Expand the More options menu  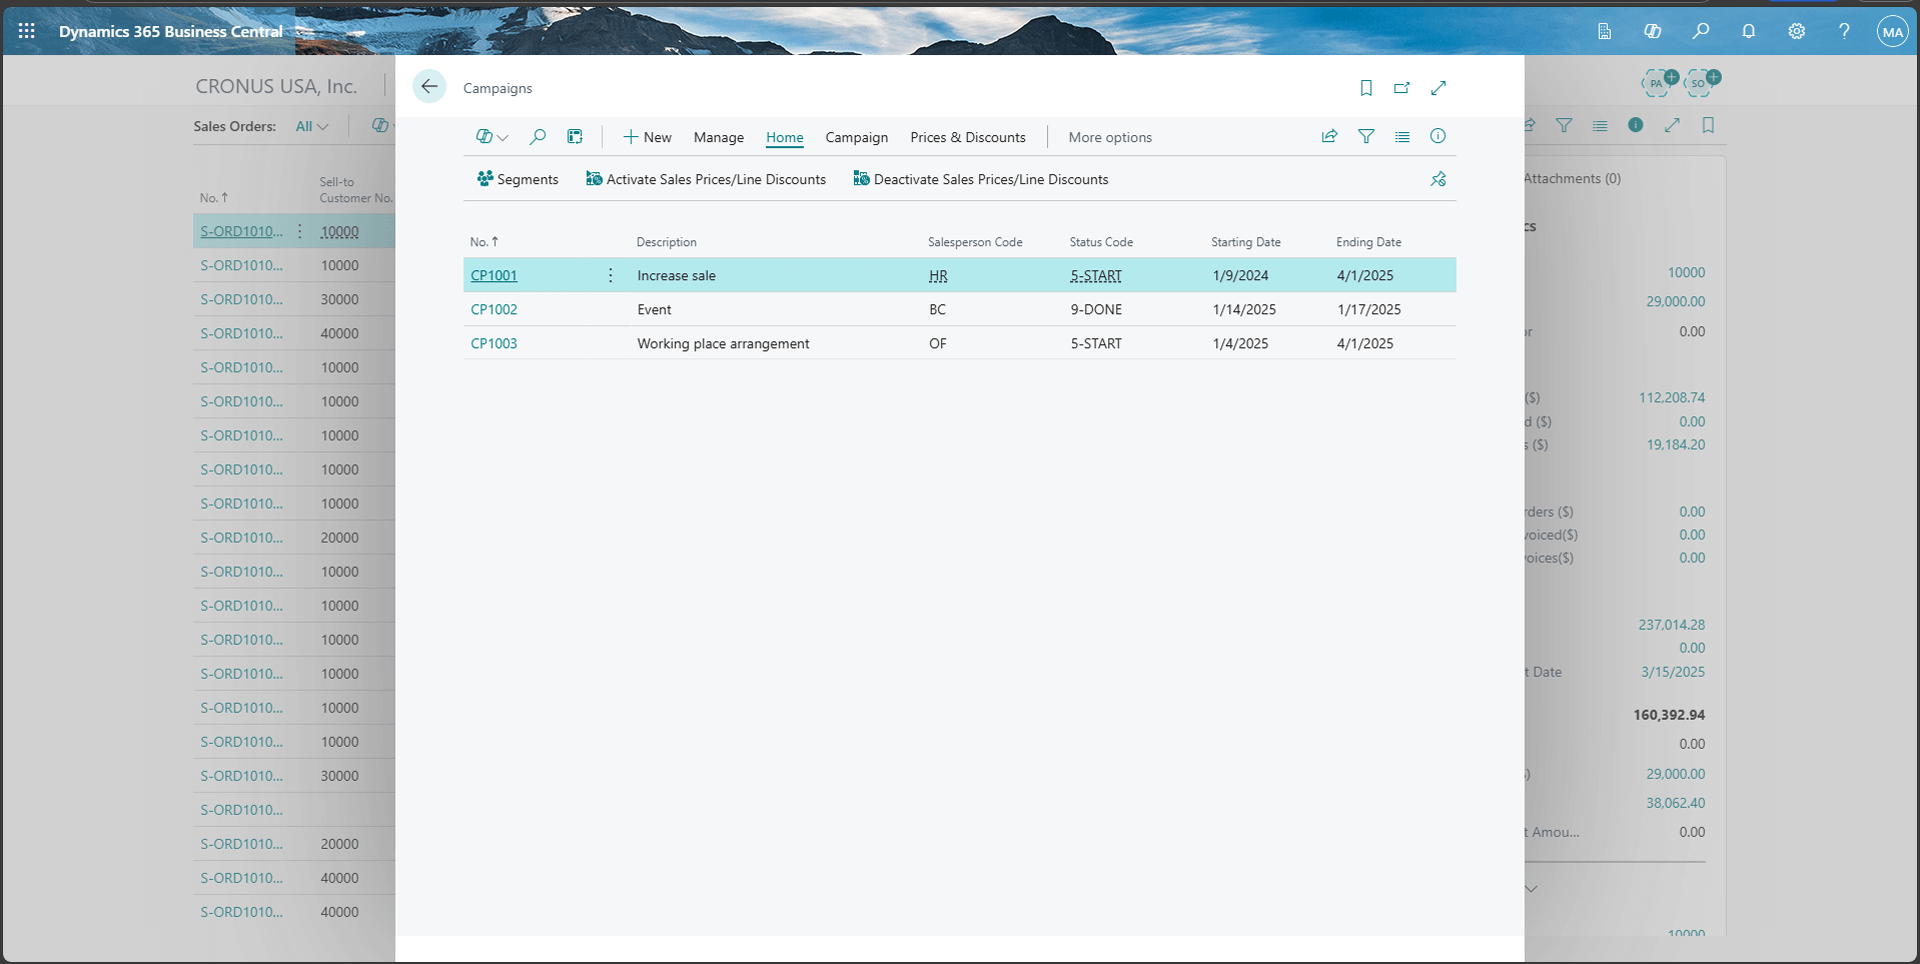[x=1110, y=137]
